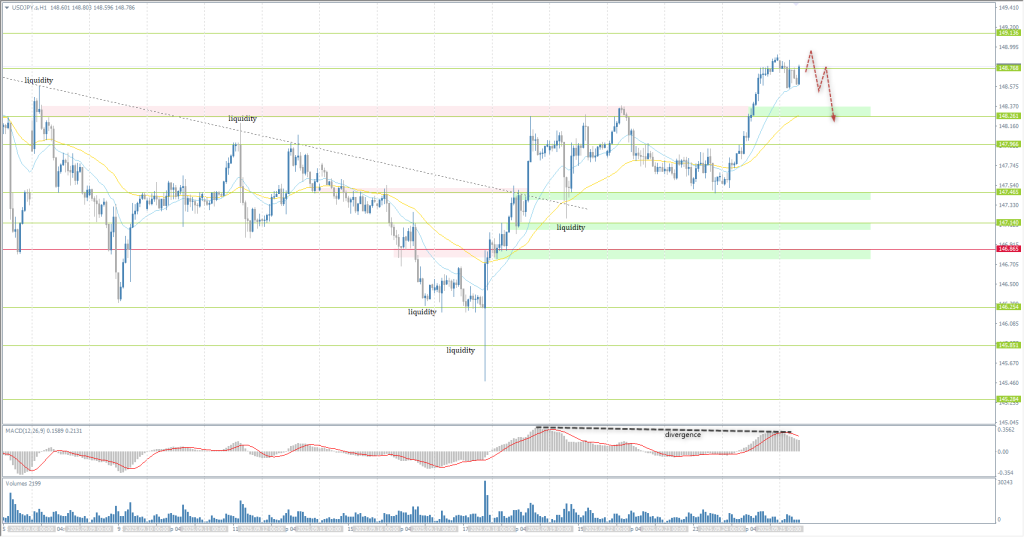Select the red 146.865 price level label
Screen dimensions: 1024x537
(x=1007, y=250)
